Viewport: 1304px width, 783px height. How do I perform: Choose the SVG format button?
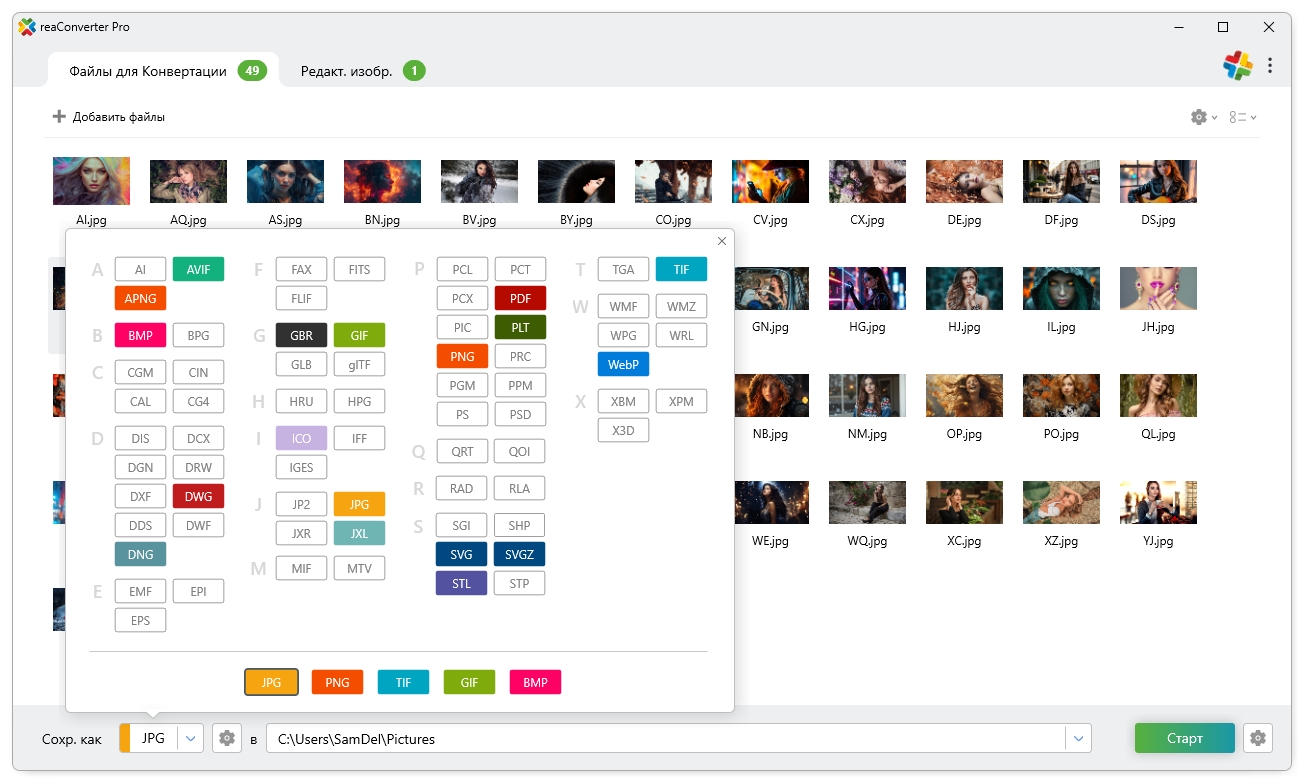click(461, 554)
